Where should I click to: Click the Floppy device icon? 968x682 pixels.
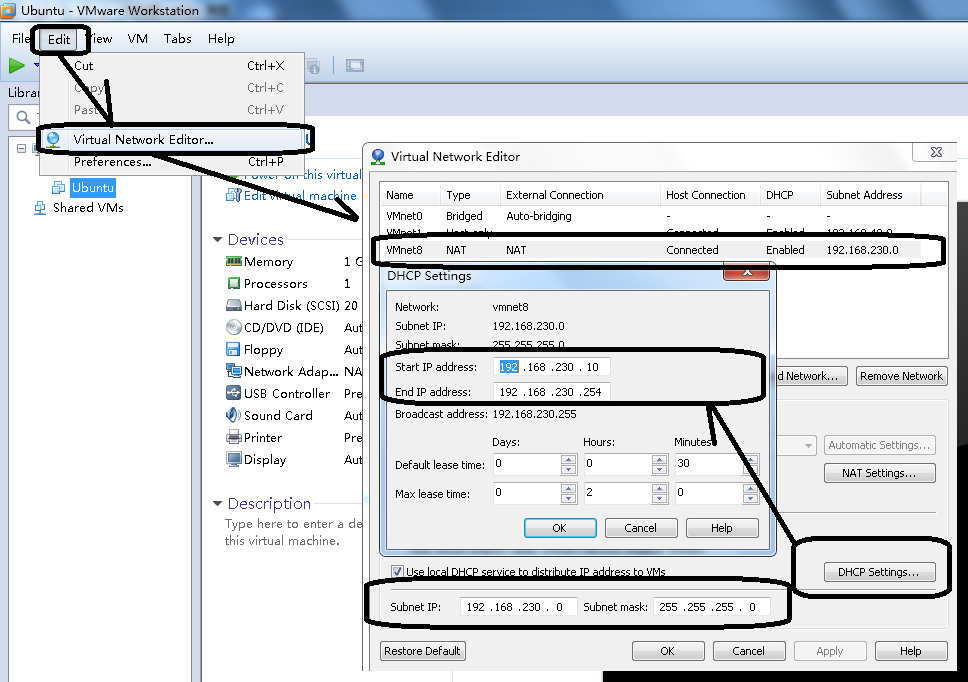(234, 350)
